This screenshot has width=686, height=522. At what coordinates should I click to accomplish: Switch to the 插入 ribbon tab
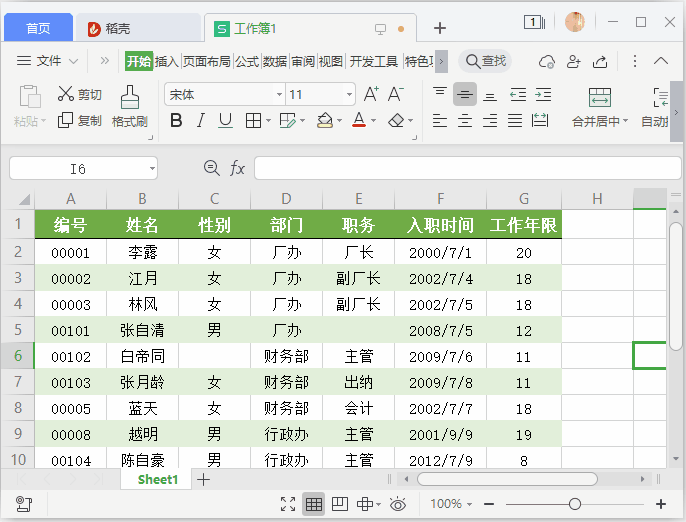click(x=166, y=61)
